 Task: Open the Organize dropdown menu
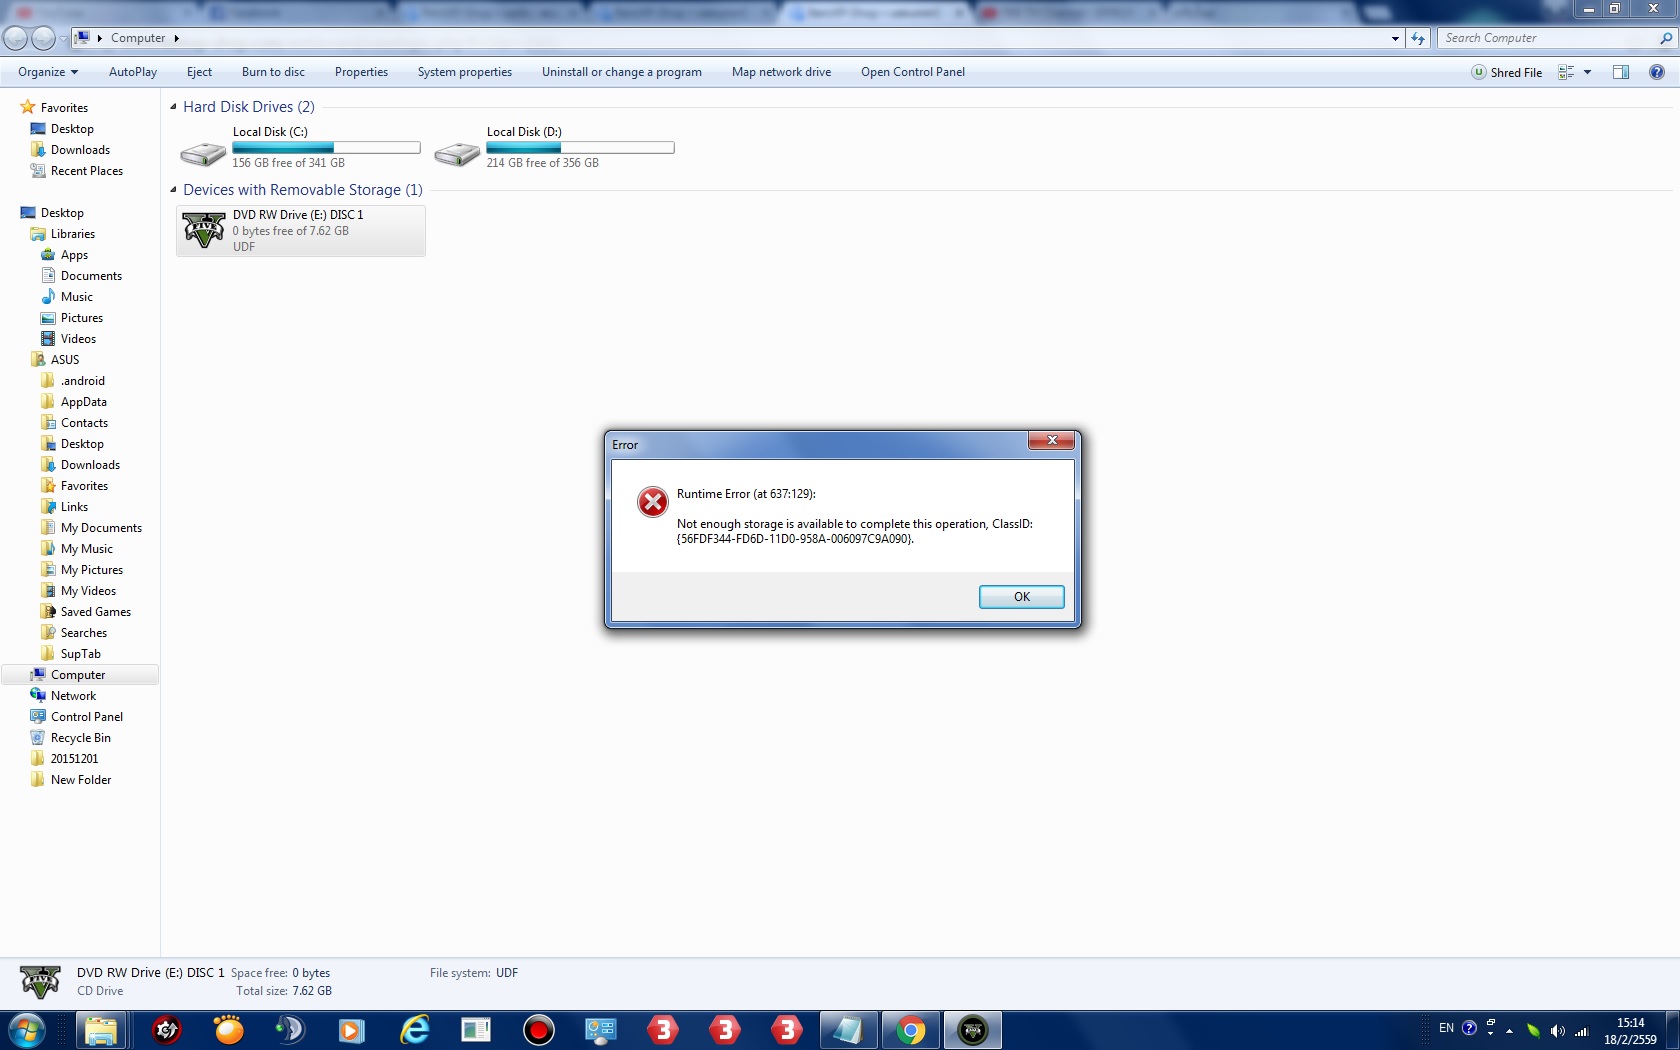pyautogui.click(x=47, y=72)
